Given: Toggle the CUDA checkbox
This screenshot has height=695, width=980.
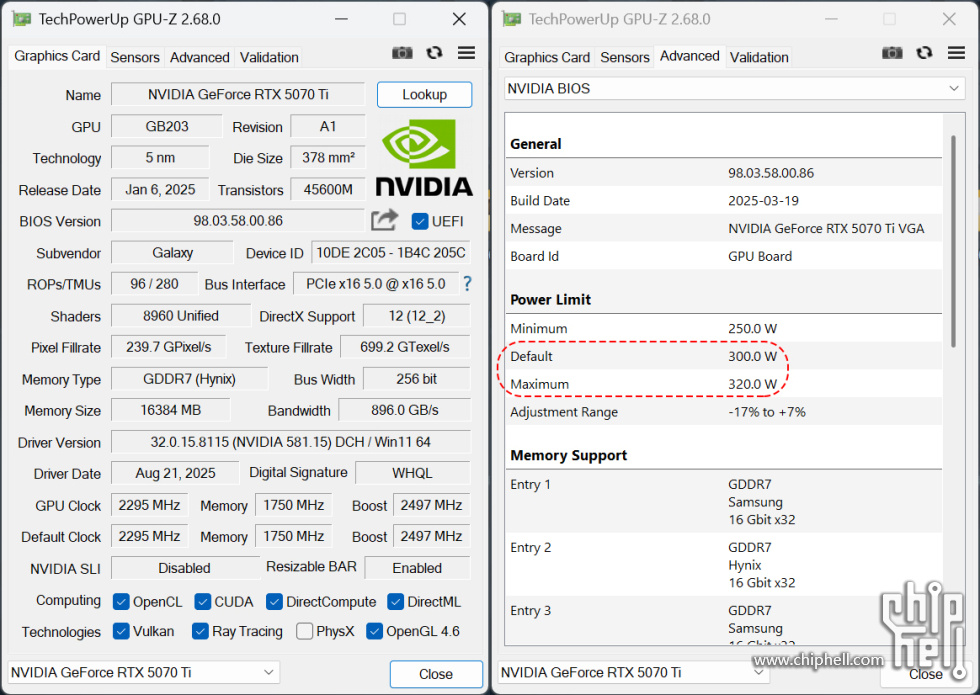Looking at the screenshot, I should pos(202,601).
